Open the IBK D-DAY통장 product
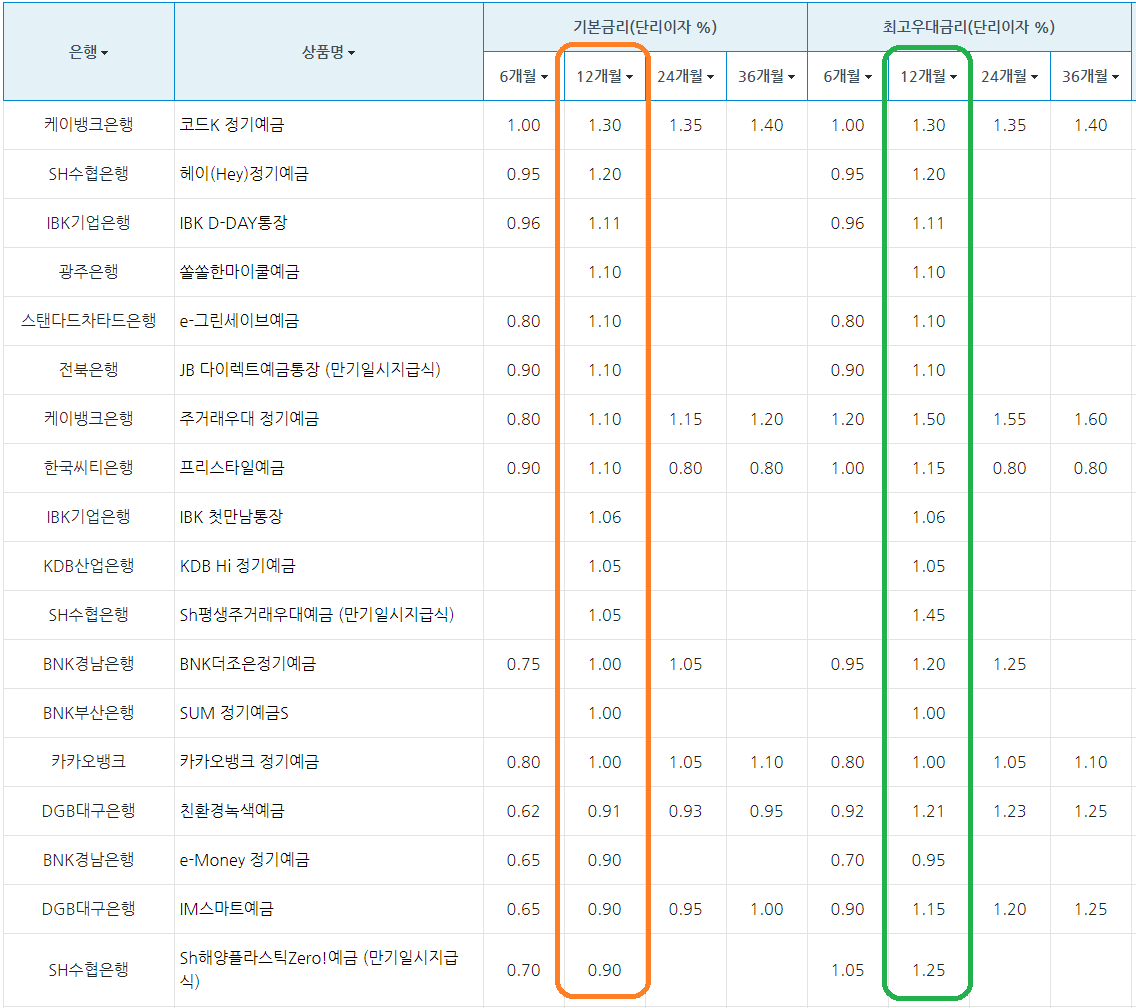This screenshot has width=1136, height=1008. pyautogui.click(x=233, y=223)
